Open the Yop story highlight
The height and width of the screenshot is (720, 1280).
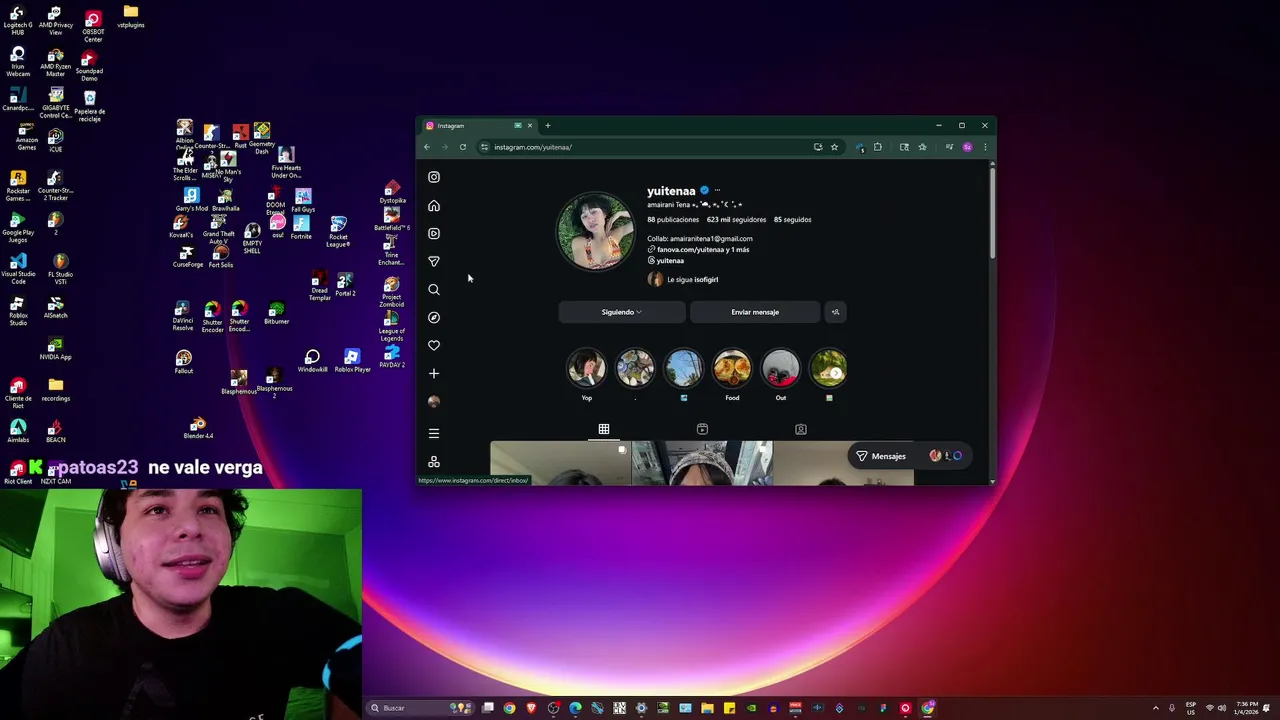point(587,369)
